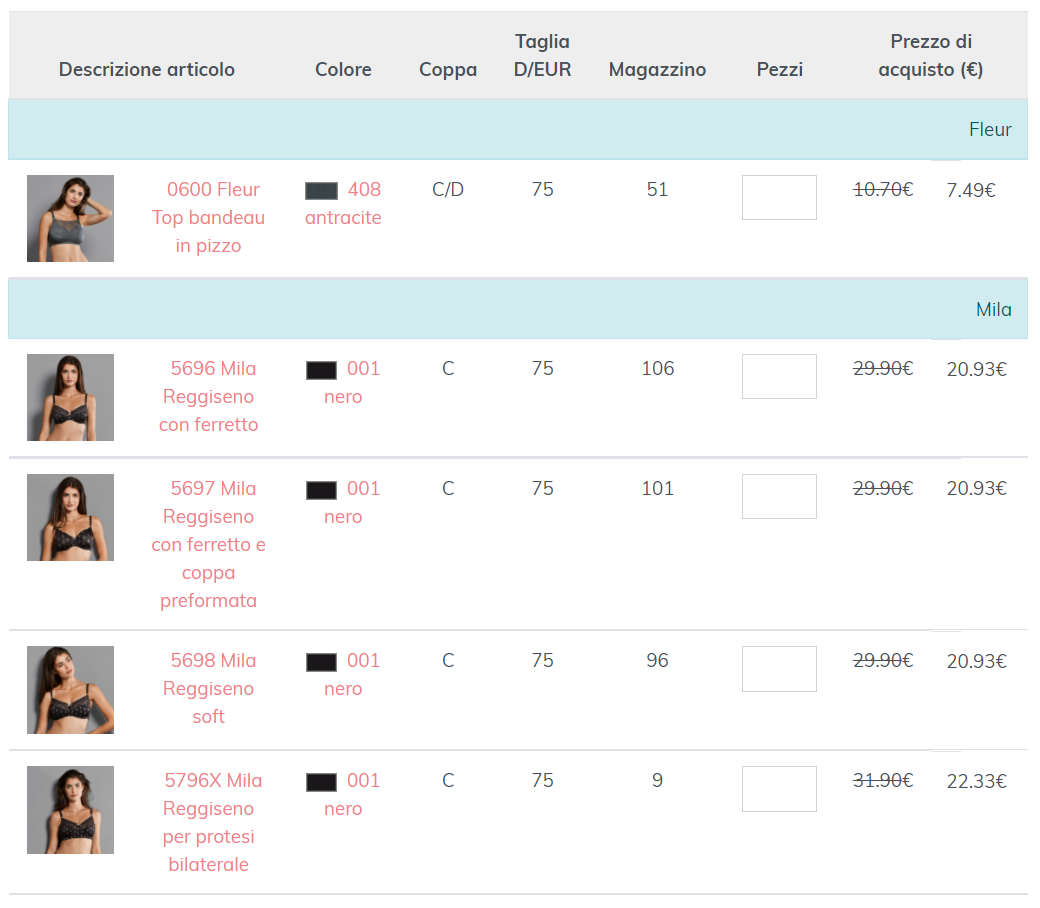Click the 5698 Mila Reggiseno soft thumbnail
The width and height of the screenshot is (1040, 908).
pos(70,689)
